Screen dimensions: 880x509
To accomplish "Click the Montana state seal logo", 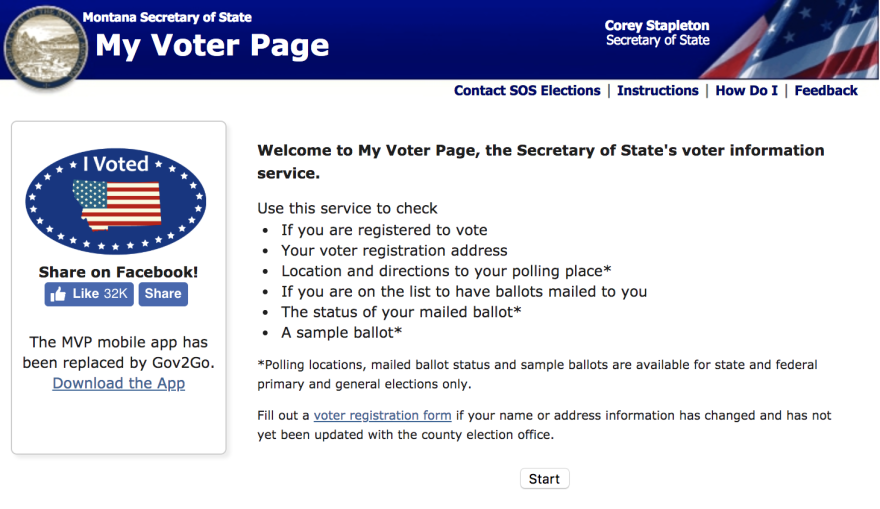I will click(46, 48).
